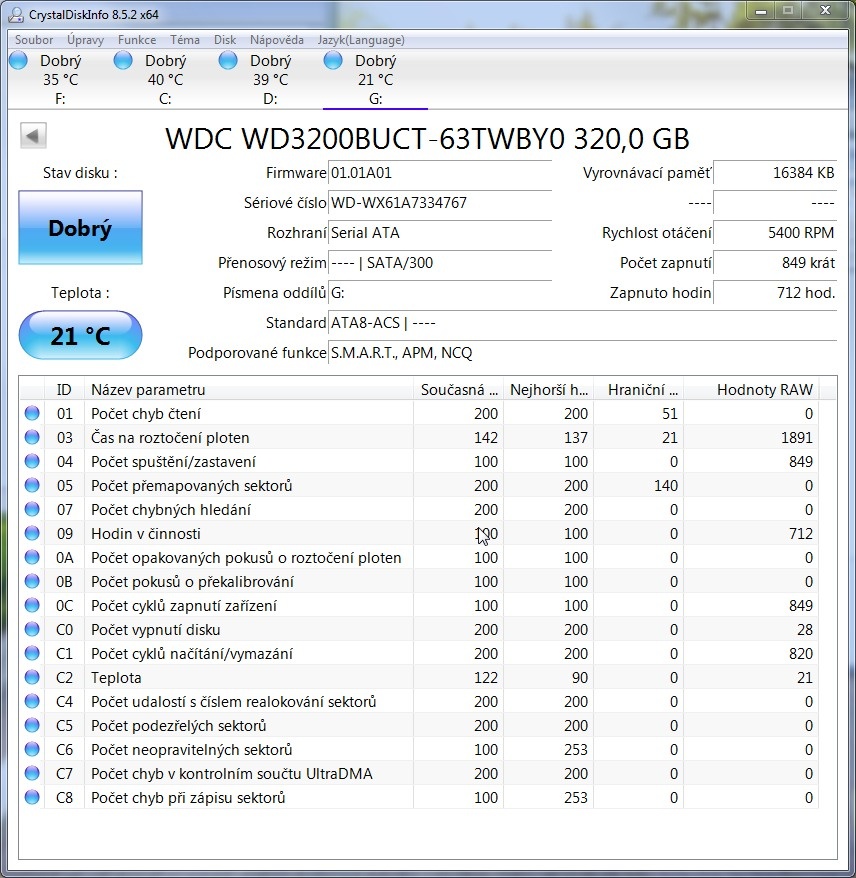Click the Současná column header
The width and height of the screenshot is (856, 878).
click(x=459, y=390)
